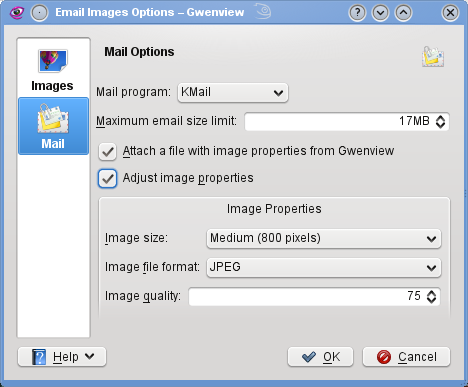Click the Gwenview eye icon in title bar
Image resolution: width=468 pixels, height=387 pixels.
point(16,13)
